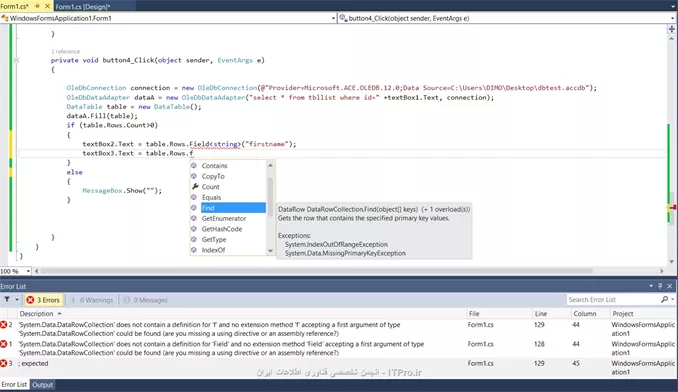This screenshot has width=678, height=392.
Task: Select error 3 '; expected'
Action: pos(339,368)
